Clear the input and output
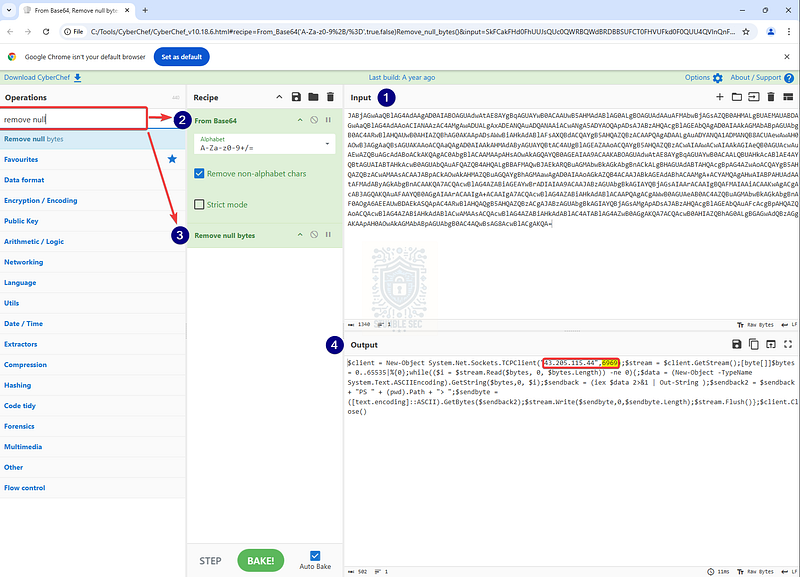 [771, 97]
